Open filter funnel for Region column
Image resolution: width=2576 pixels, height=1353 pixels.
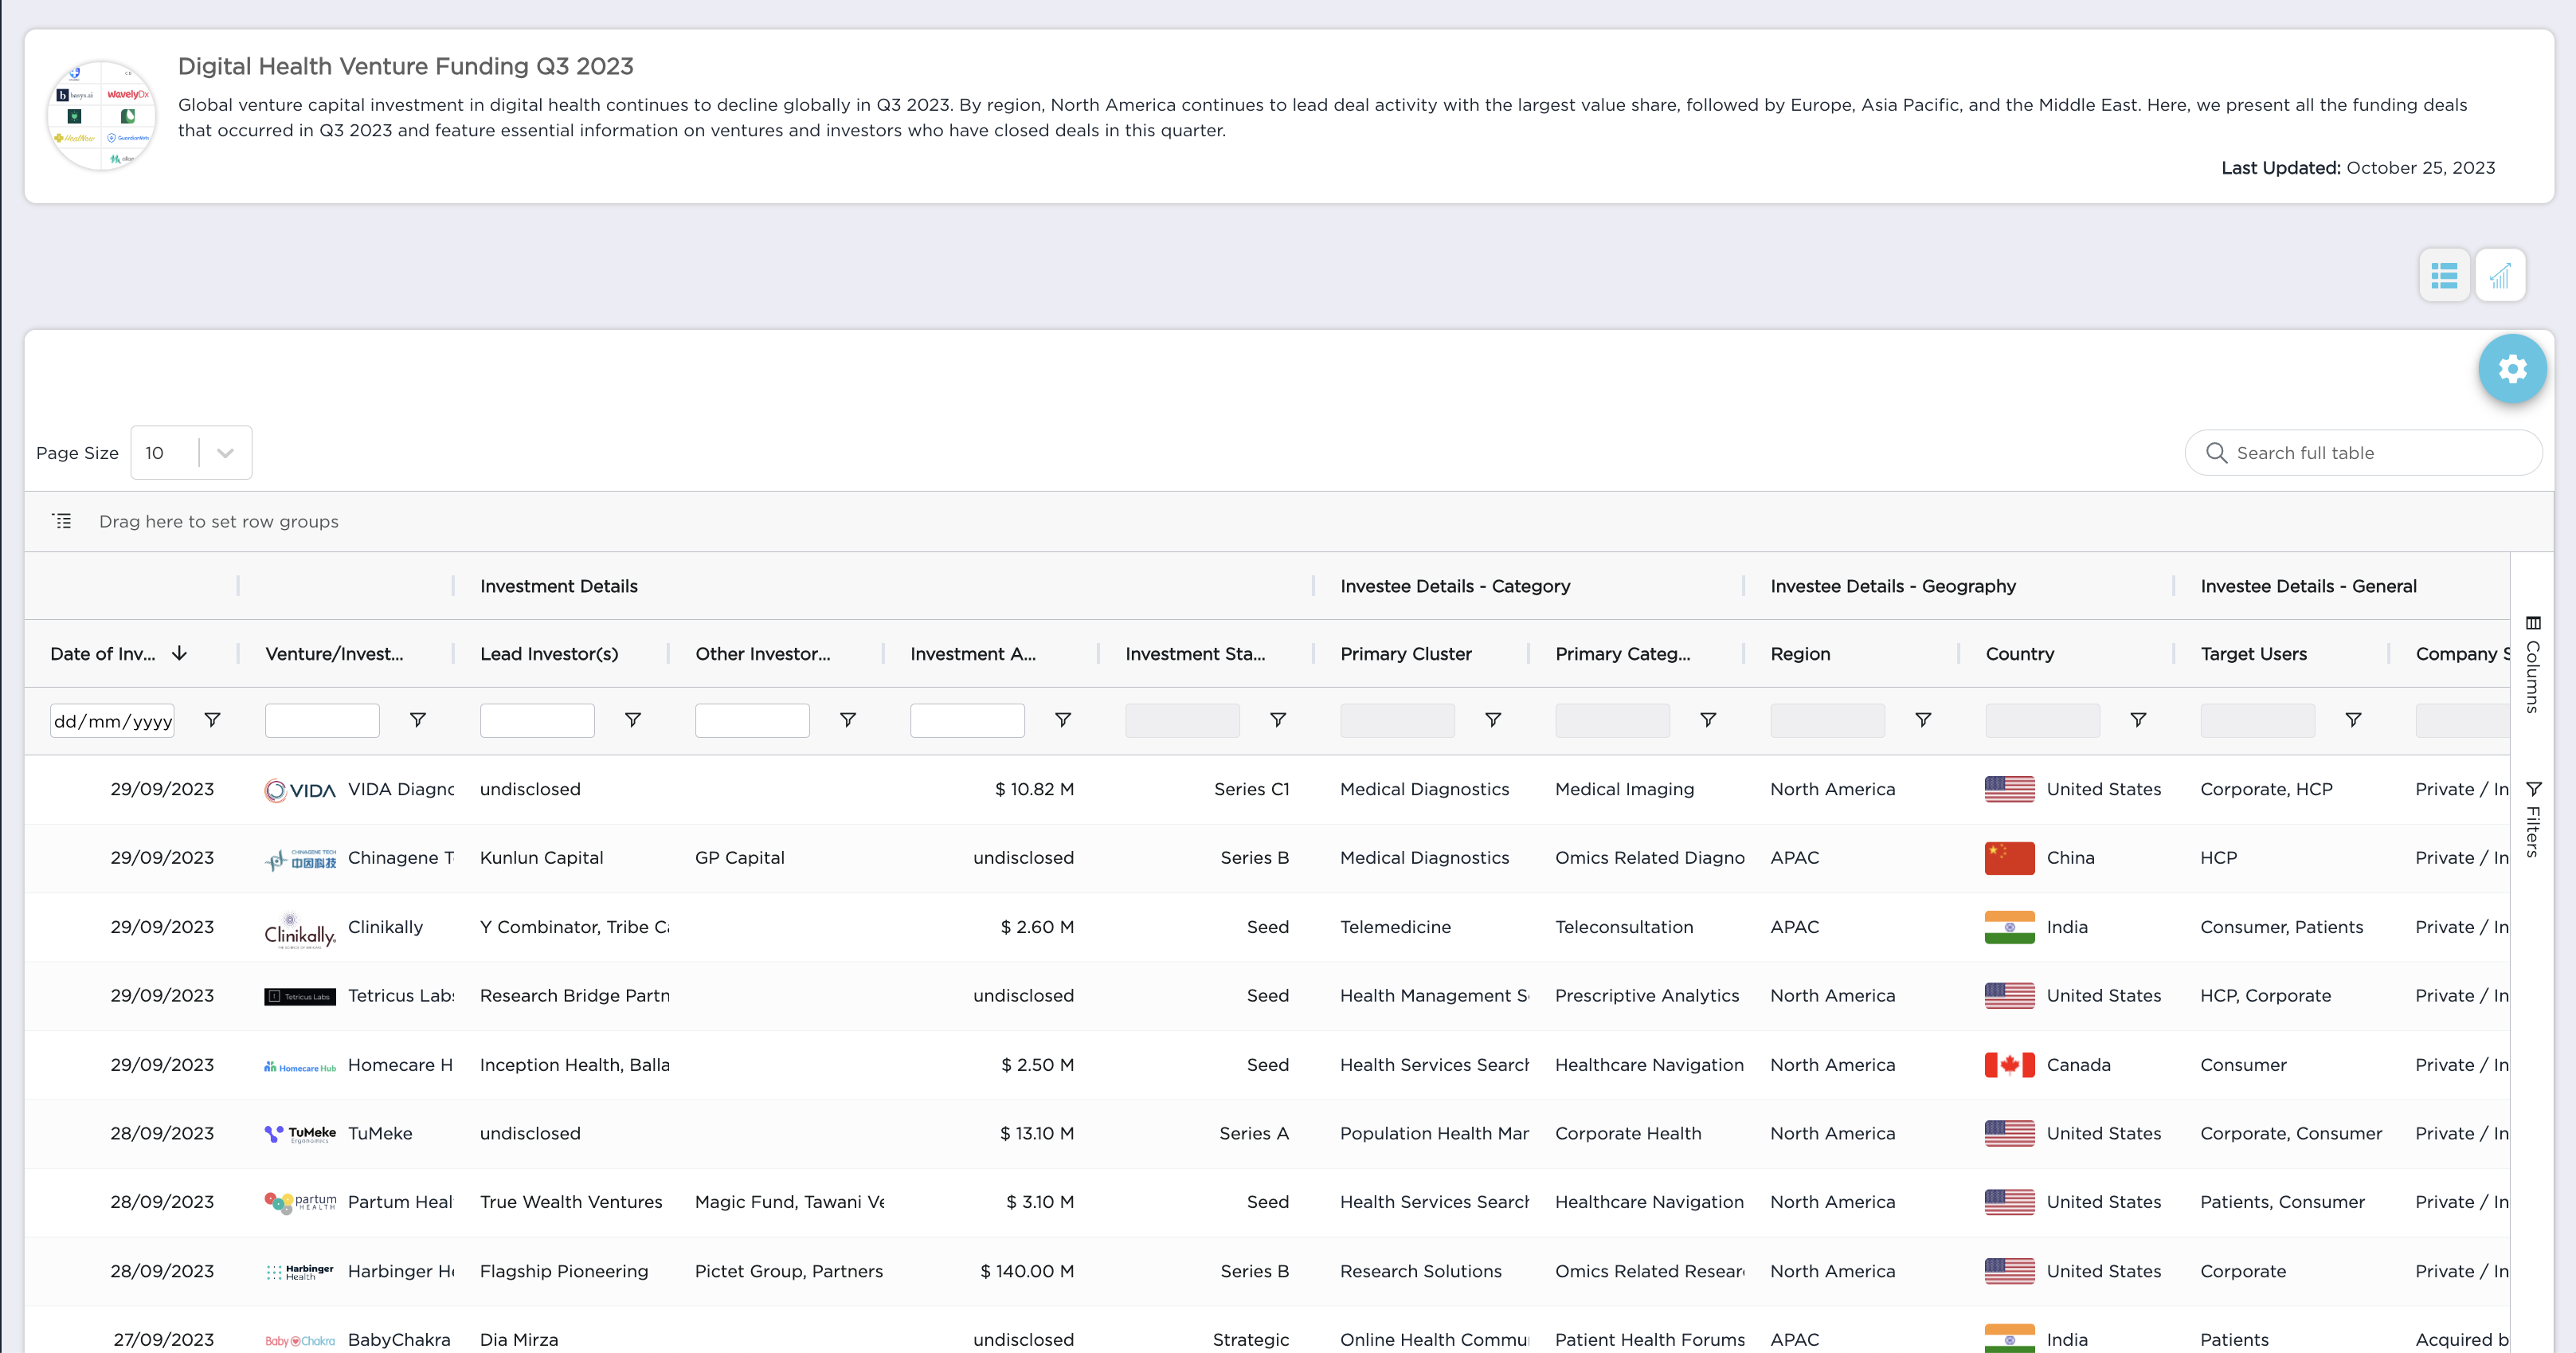pyautogui.click(x=1923, y=720)
